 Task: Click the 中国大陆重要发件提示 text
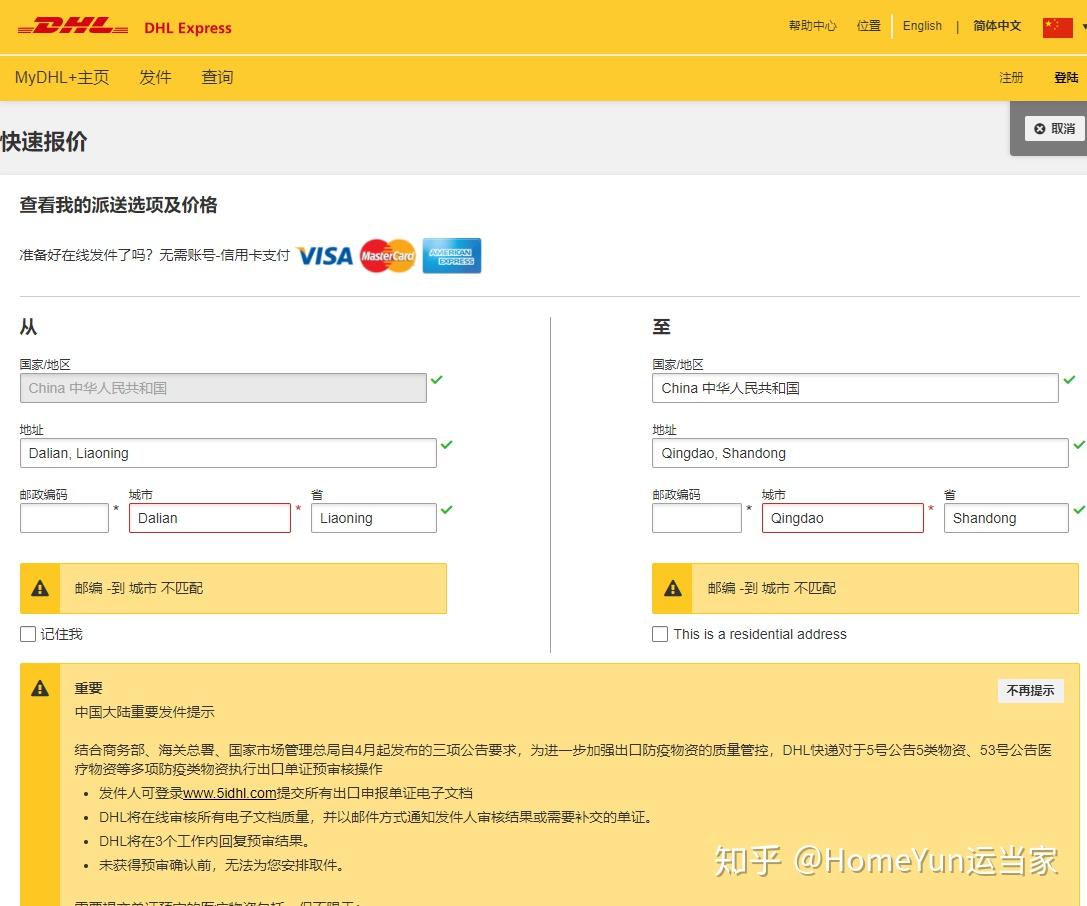pos(144,712)
